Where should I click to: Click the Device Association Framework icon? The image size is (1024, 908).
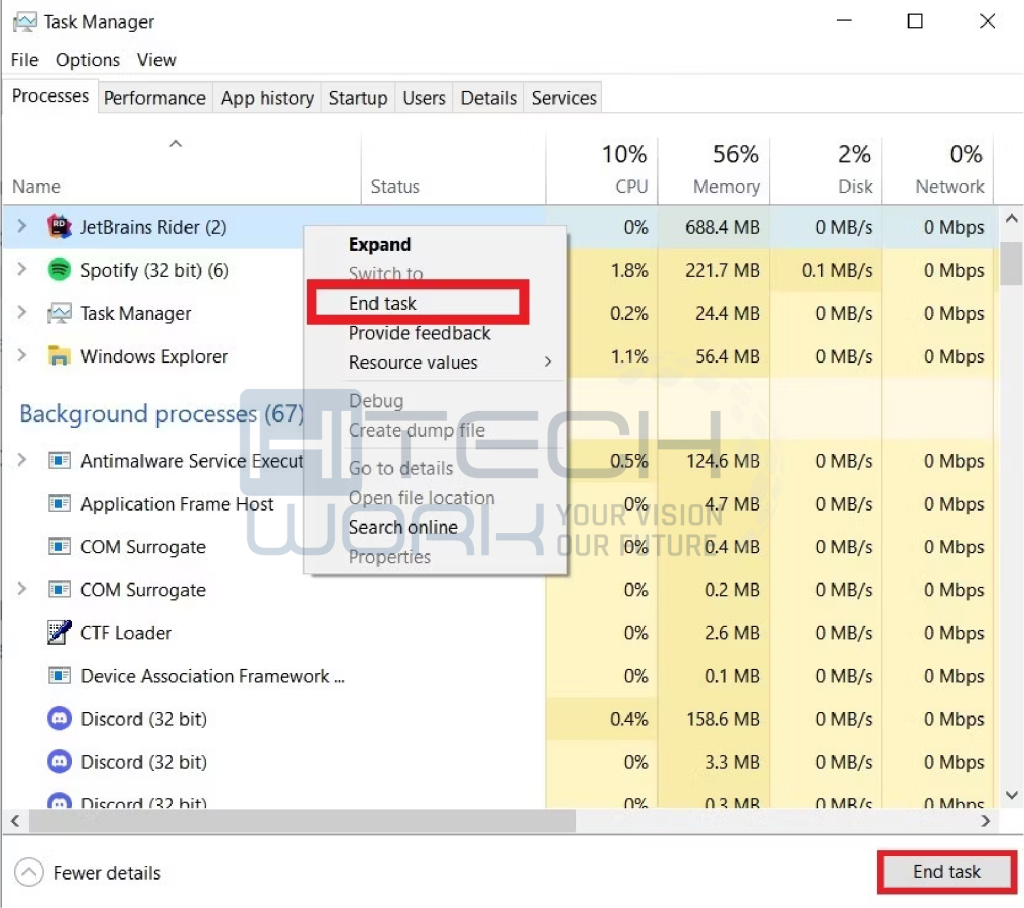click(x=59, y=675)
